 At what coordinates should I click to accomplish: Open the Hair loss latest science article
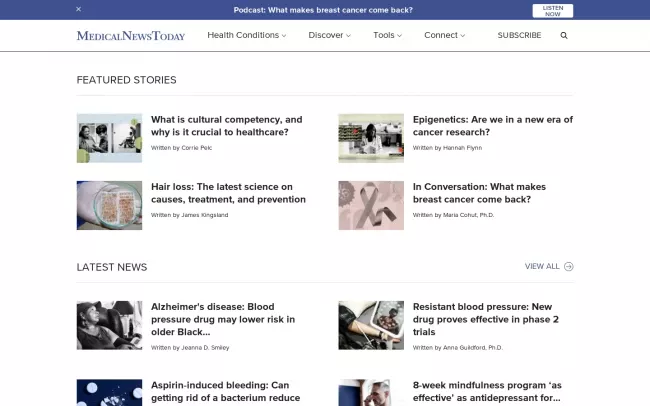[228, 193]
